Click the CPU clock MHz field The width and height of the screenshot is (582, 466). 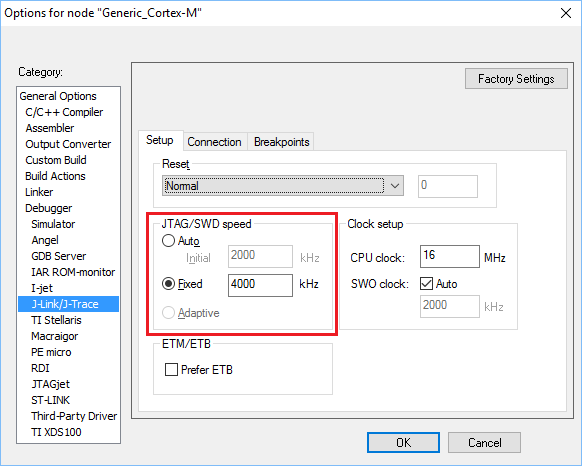(449, 256)
